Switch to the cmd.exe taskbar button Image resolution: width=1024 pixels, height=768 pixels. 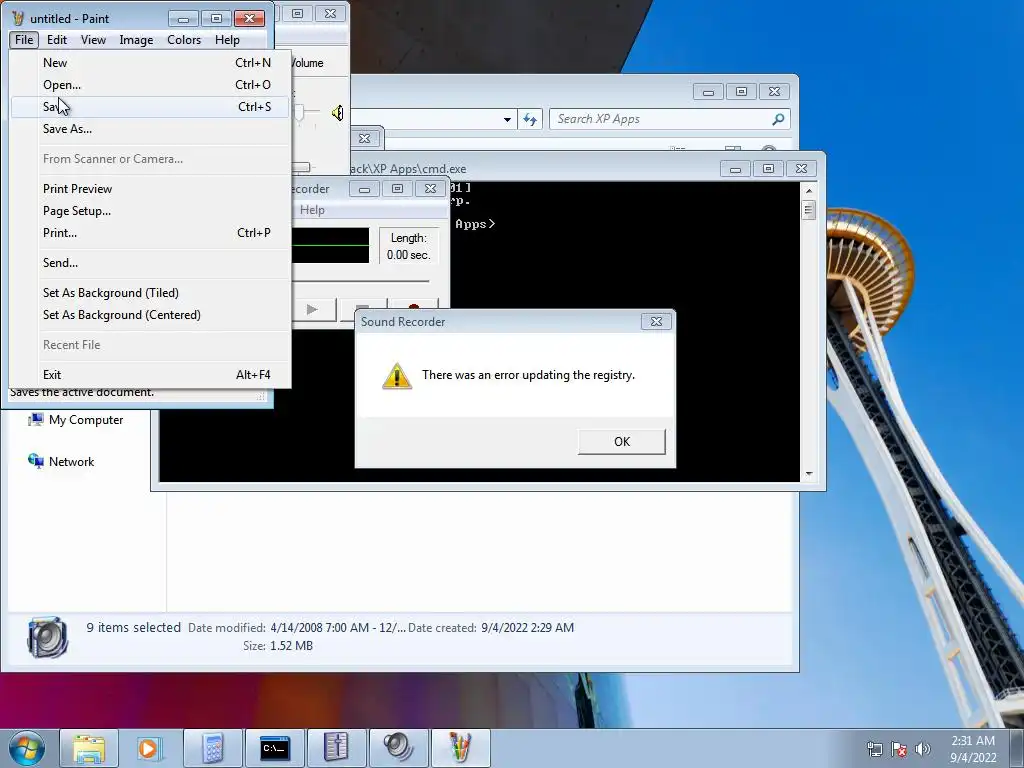pos(274,748)
